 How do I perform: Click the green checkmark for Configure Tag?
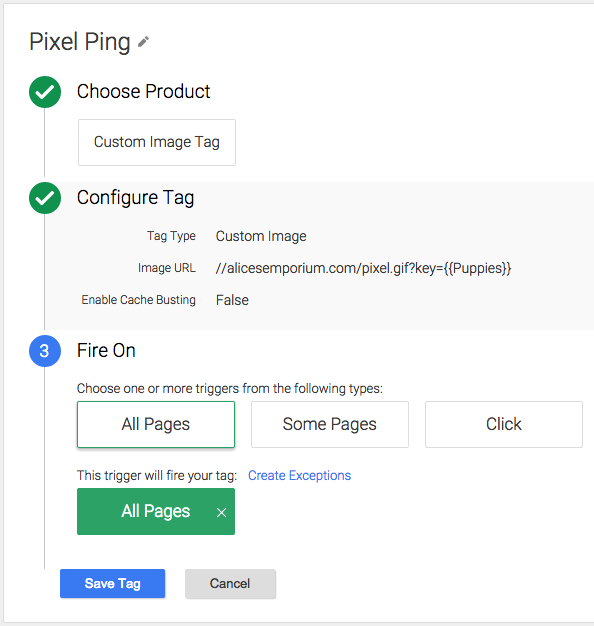pos(45,198)
